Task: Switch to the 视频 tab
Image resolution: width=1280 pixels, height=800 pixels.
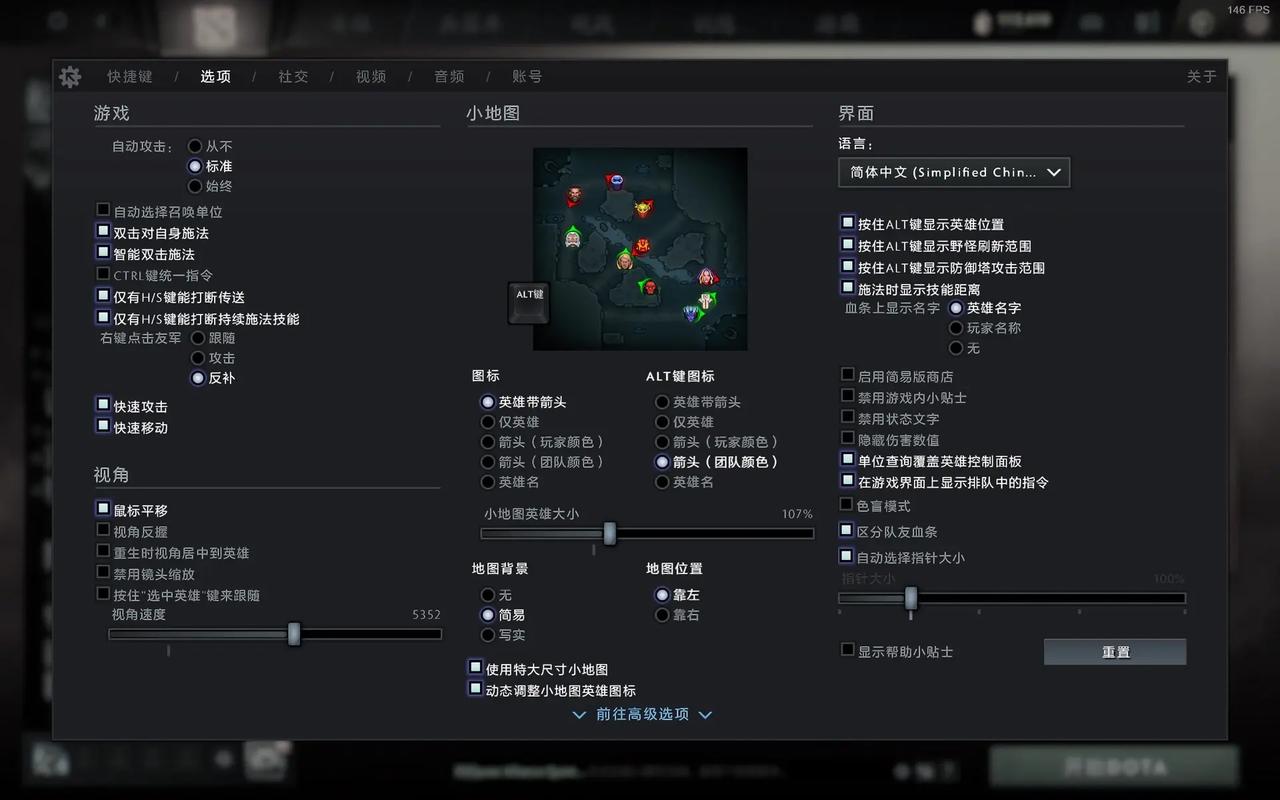Action: click(370, 76)
